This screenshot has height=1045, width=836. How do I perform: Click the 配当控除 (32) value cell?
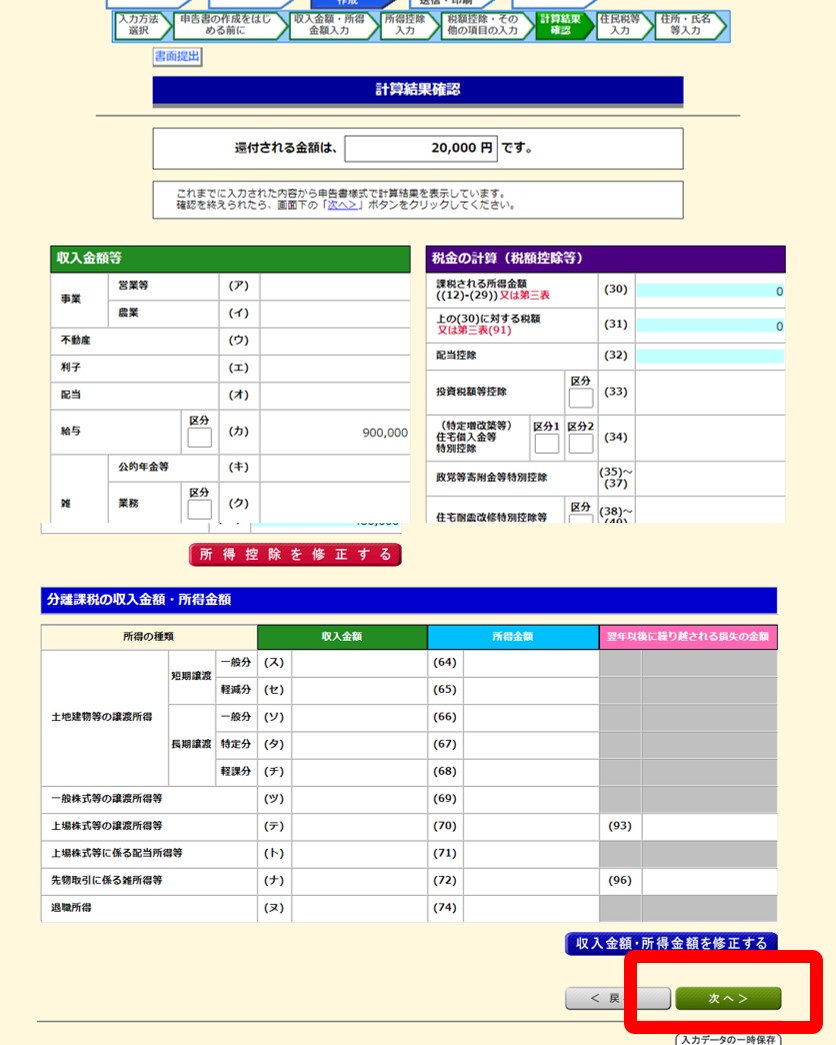[711, 355]
